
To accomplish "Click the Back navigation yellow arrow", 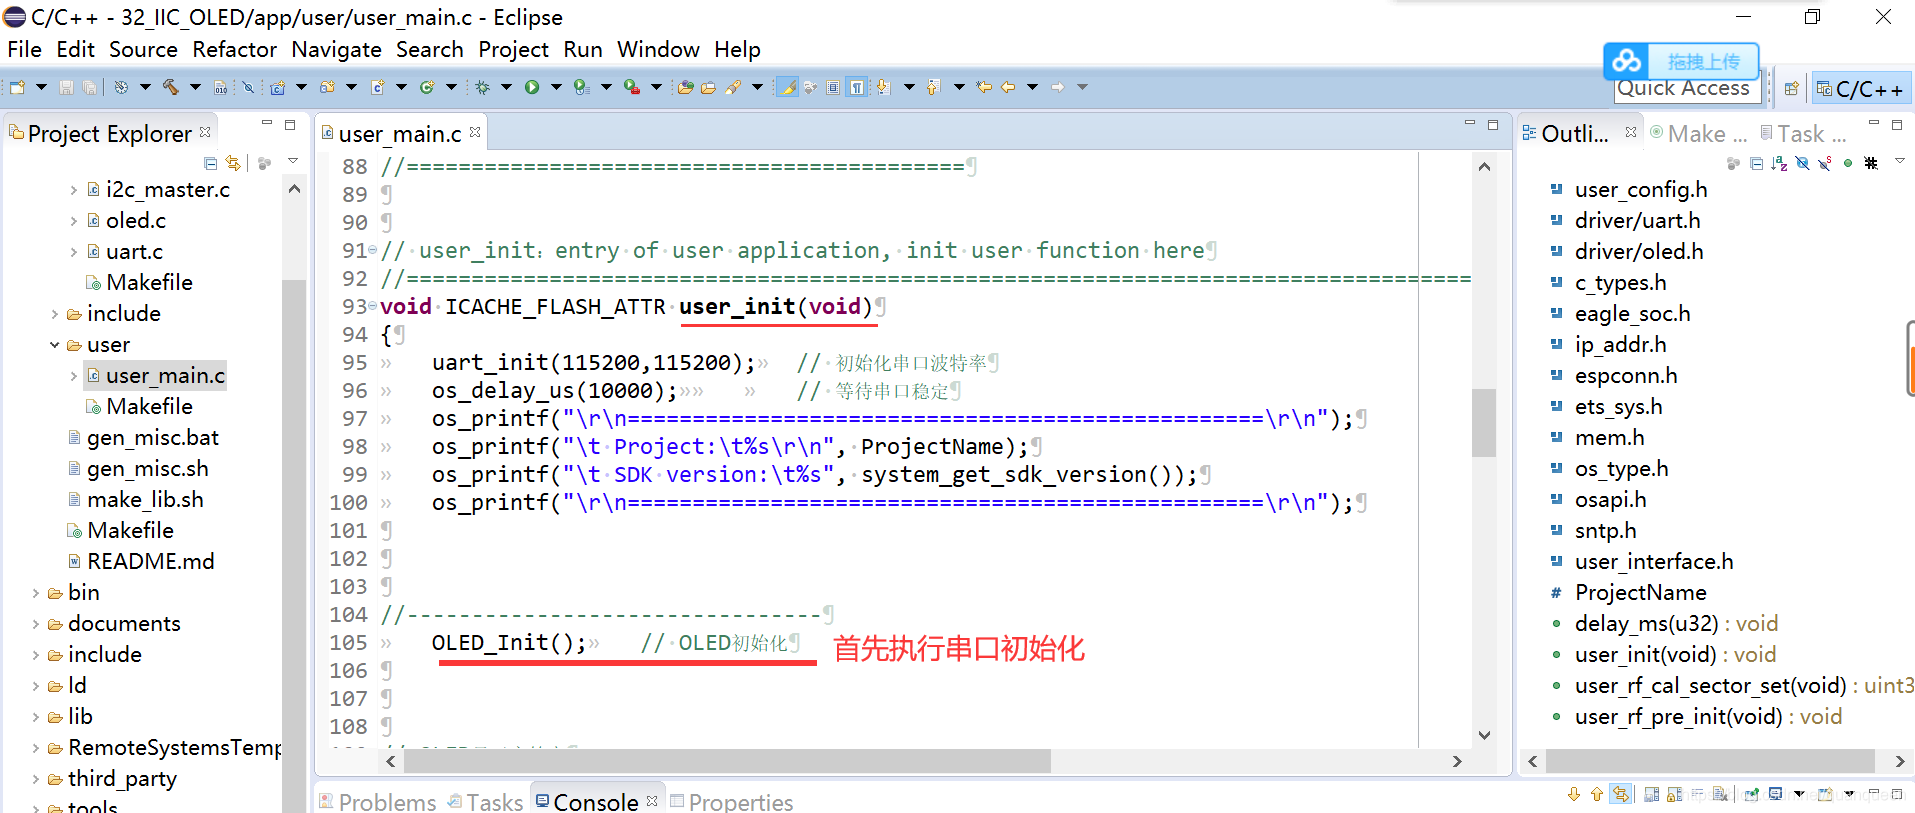I will (x=1008, y=87).
